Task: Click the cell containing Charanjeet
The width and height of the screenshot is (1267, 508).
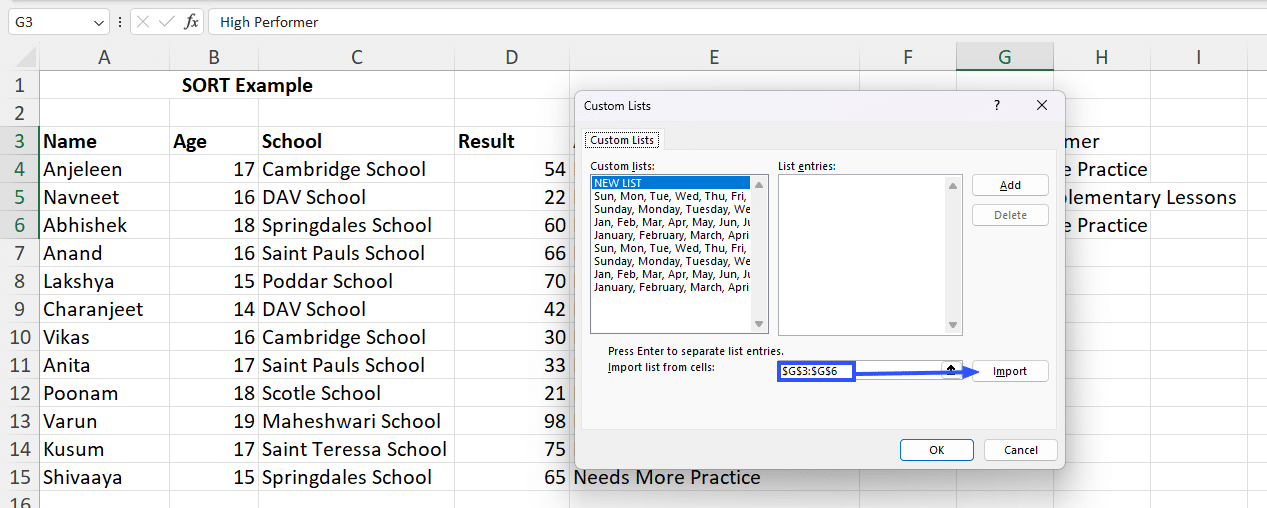Action: (x=104, y=309)
